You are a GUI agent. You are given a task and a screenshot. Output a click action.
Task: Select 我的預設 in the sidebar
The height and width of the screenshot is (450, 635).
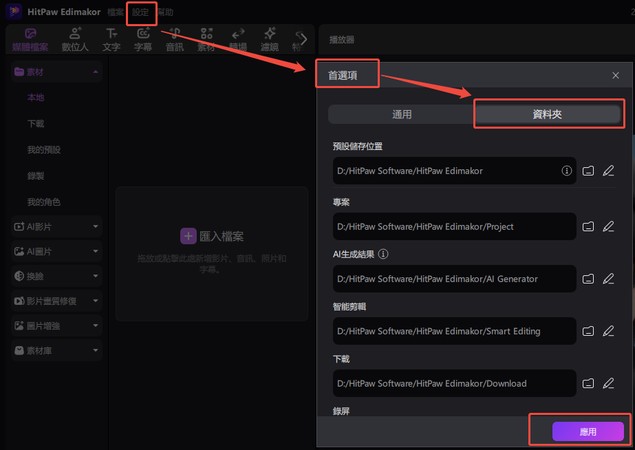(x=44, y=150)
